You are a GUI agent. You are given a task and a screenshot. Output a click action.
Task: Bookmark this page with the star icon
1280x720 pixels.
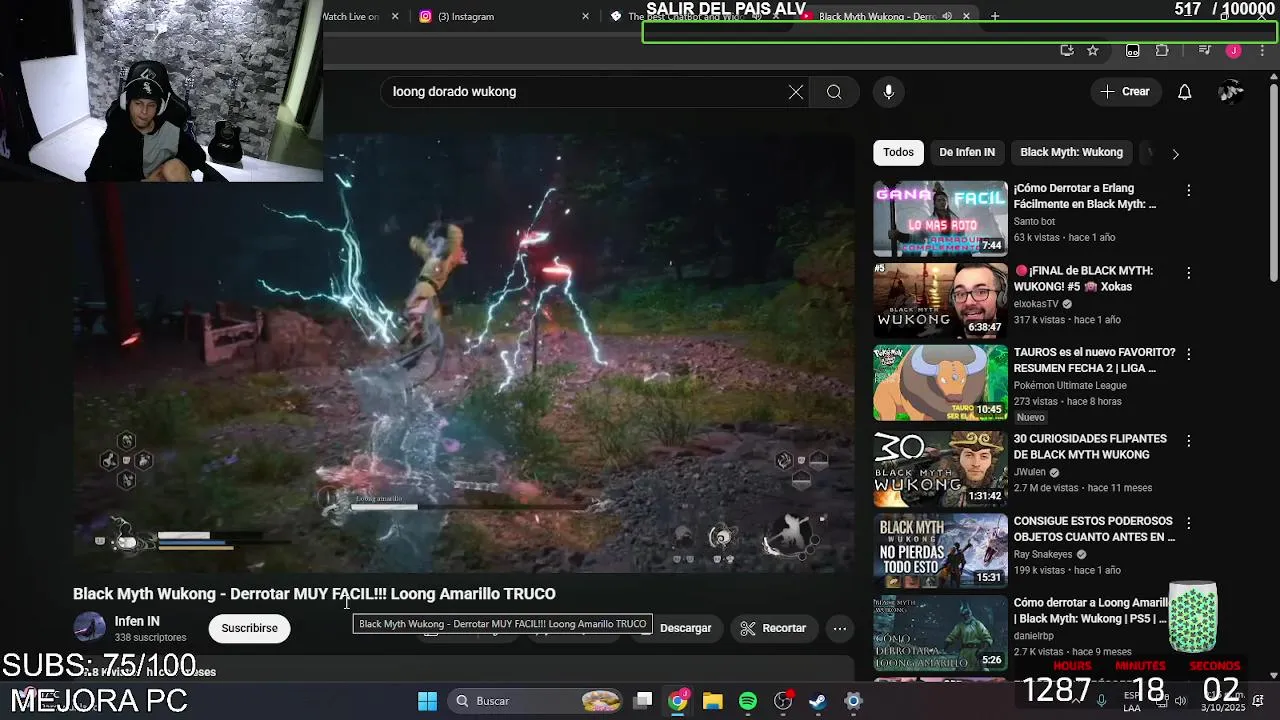(x=1093, y=50)
